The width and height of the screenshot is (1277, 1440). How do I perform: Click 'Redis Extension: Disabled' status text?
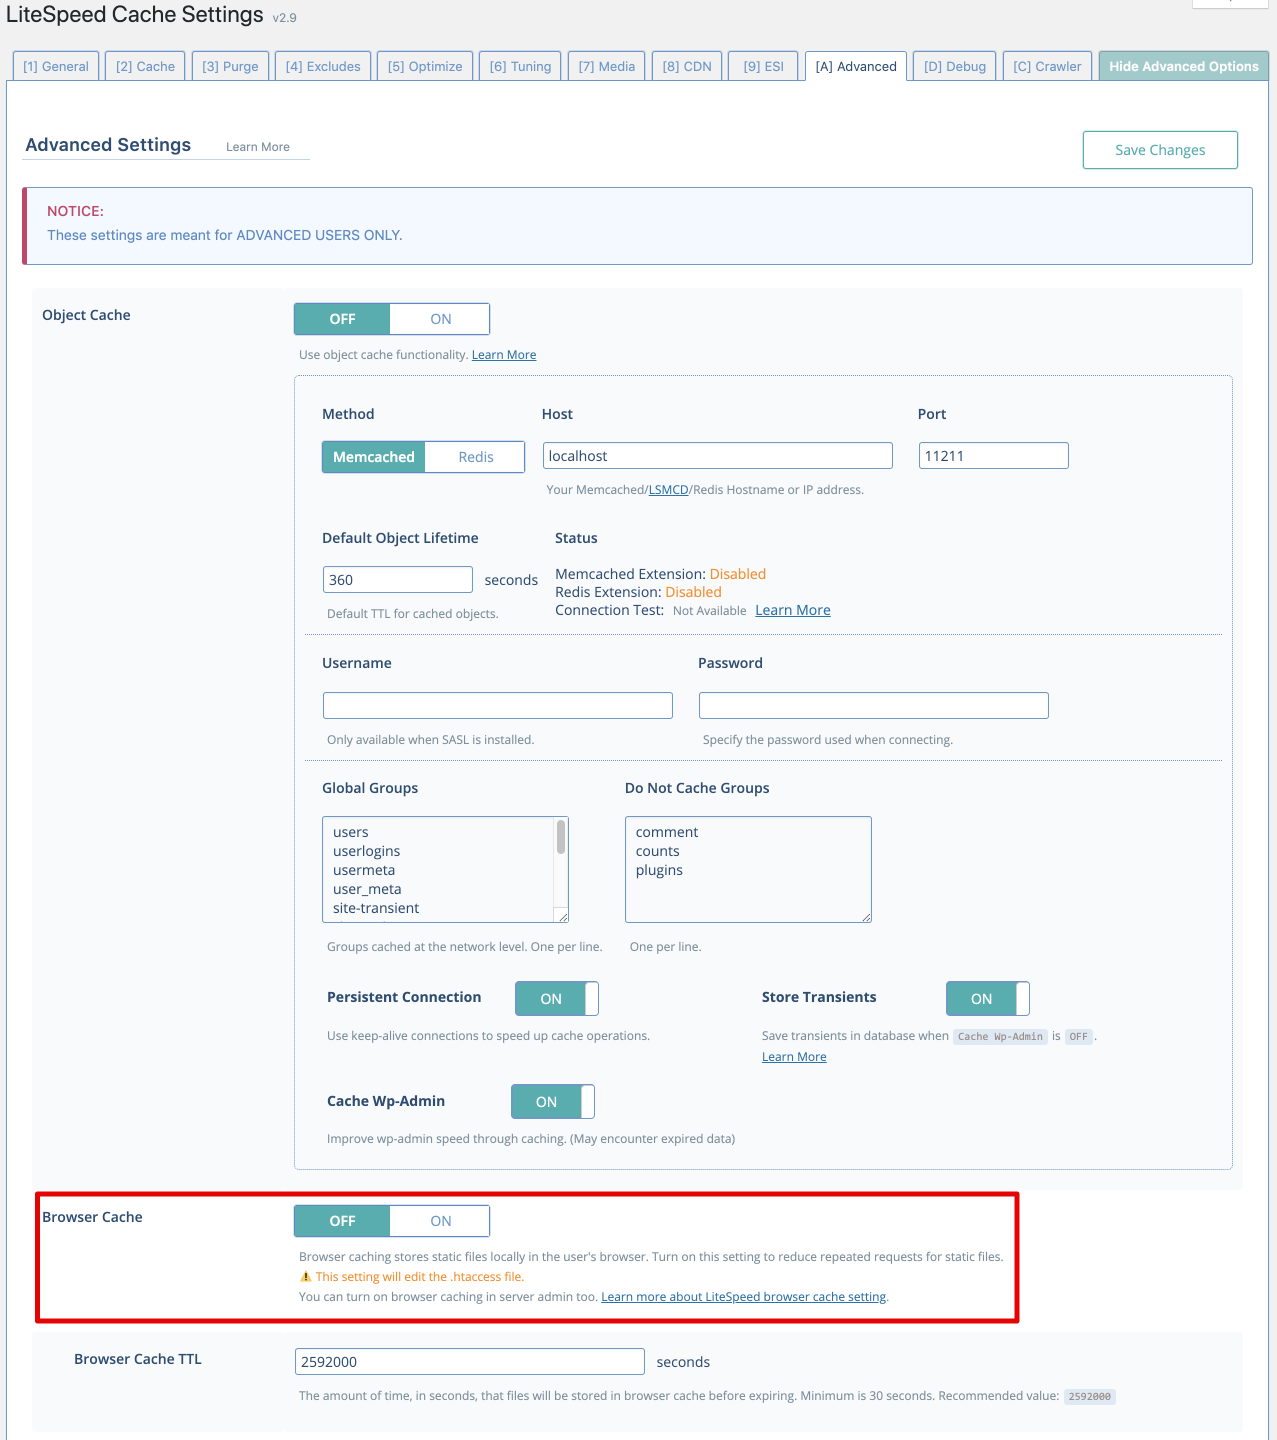tap(638, 592)
